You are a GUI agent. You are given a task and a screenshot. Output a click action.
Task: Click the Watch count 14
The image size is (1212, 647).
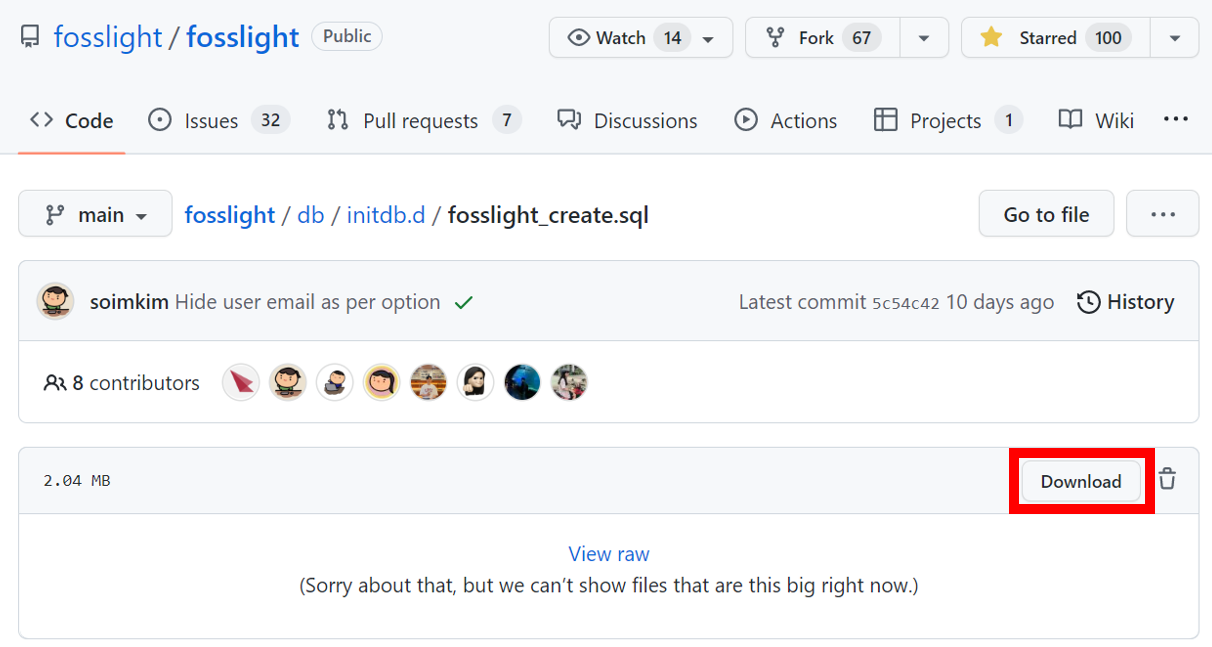point(672,38)
